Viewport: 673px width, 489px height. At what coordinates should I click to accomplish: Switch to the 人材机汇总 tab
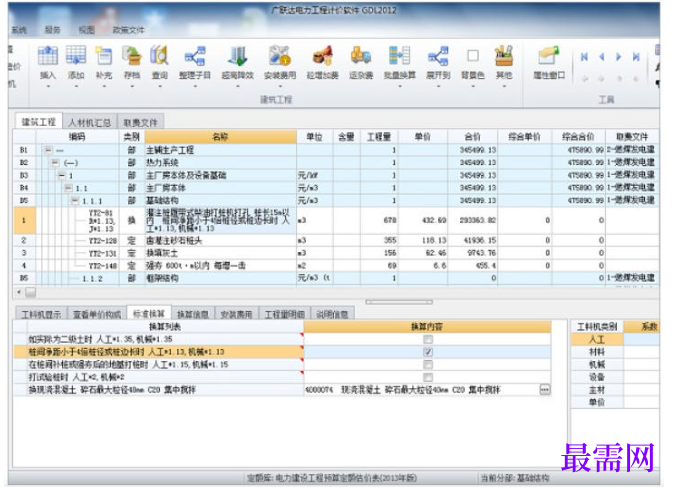coord(90,122)
